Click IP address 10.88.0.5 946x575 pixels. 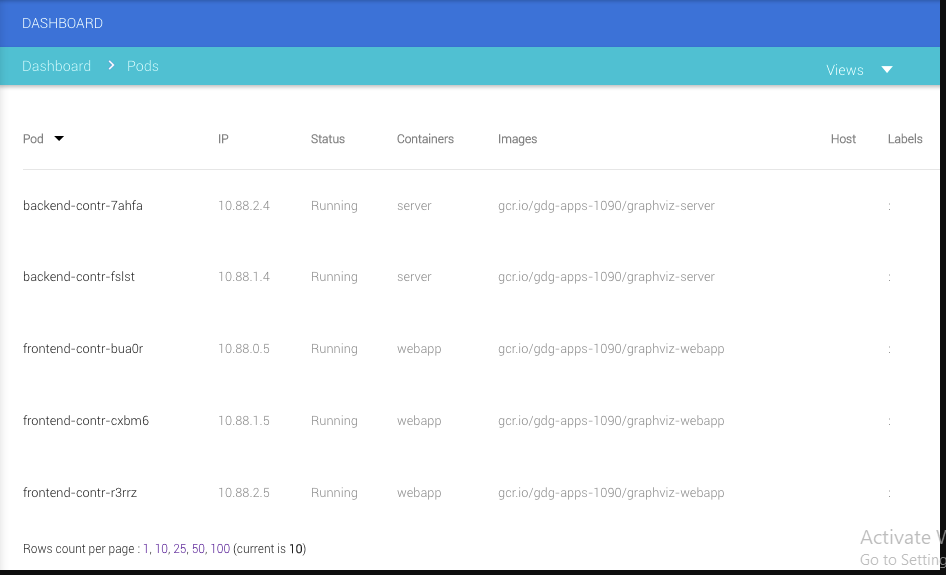tap(244, 349)
